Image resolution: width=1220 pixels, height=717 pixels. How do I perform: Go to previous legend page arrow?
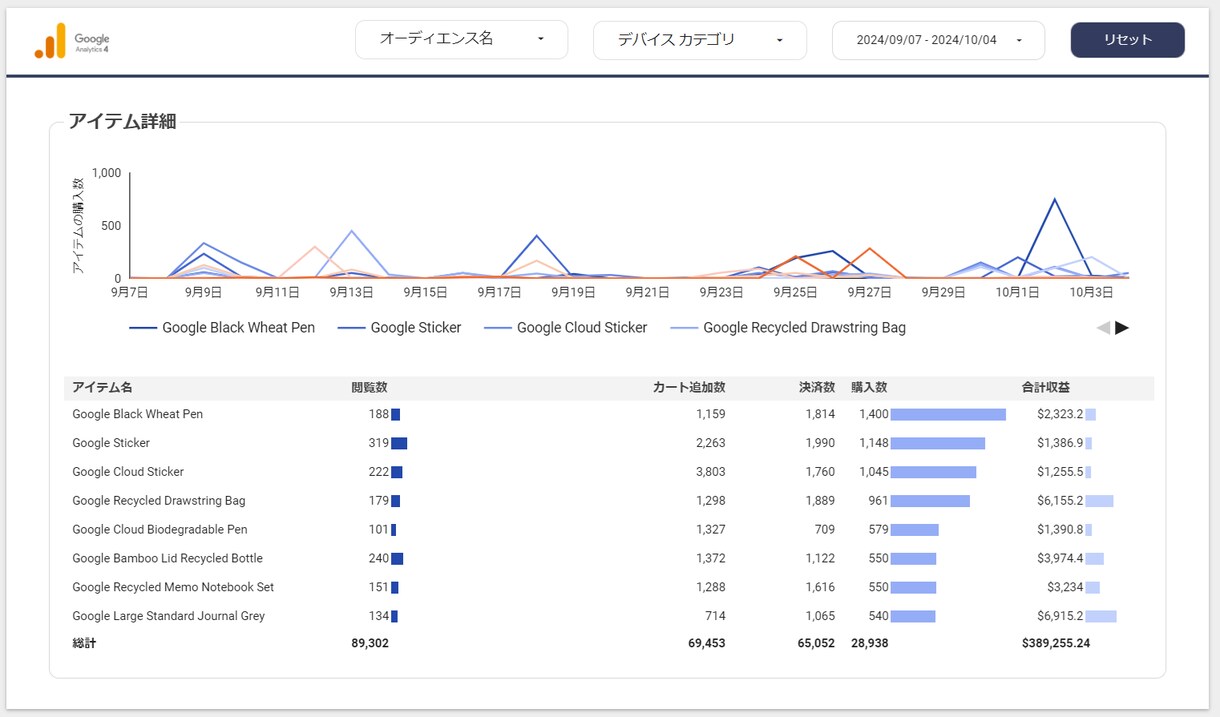click(1103, 328)
